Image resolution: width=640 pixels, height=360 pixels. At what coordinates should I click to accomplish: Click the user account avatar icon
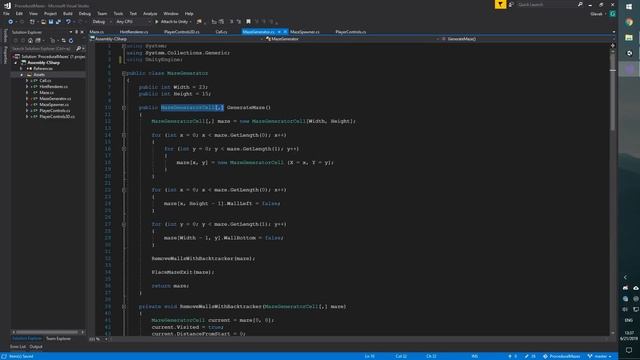pyautogui.click(x=613, y=13)
